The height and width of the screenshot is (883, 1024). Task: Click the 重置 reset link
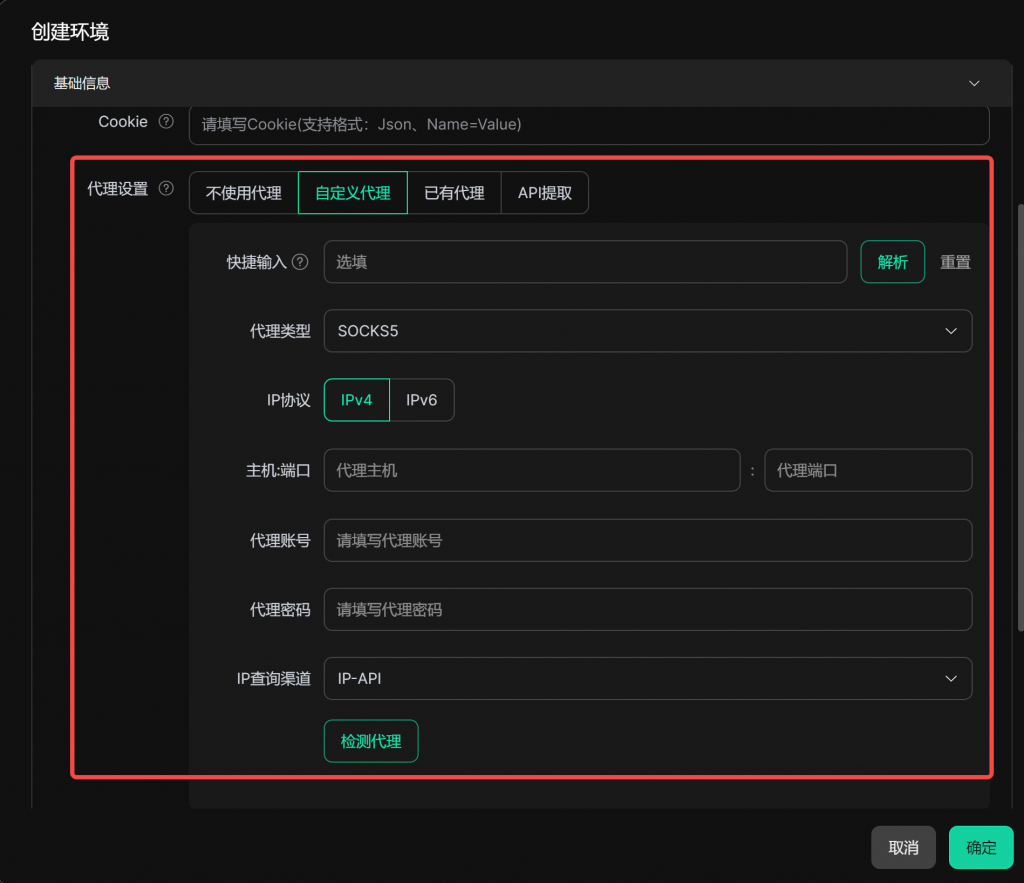[955, 262]
